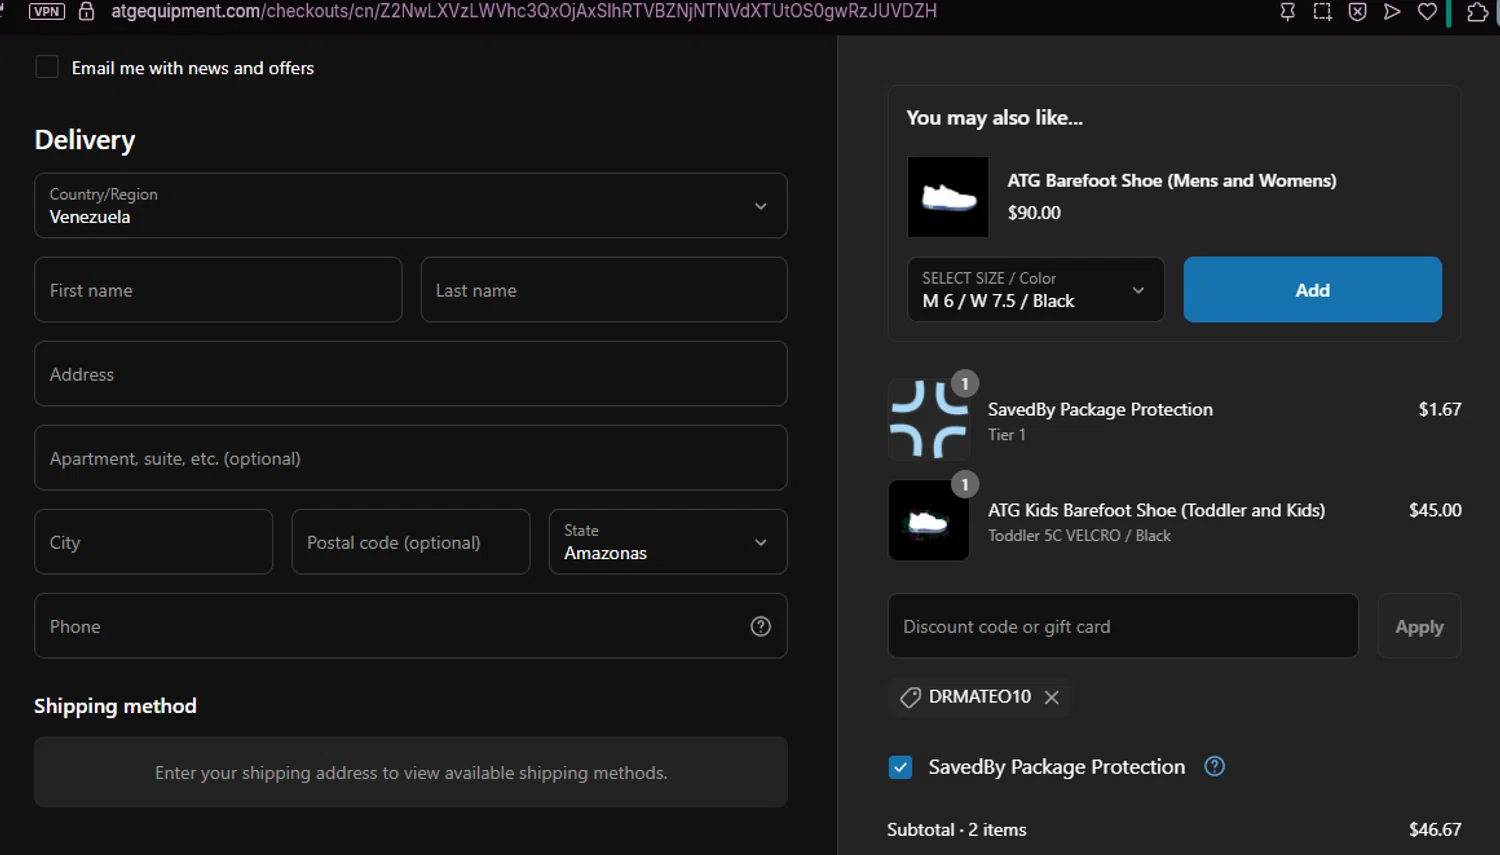
Task: Click the discount tag icon beside DRMATEO10
Action: (x=910, y=697)
